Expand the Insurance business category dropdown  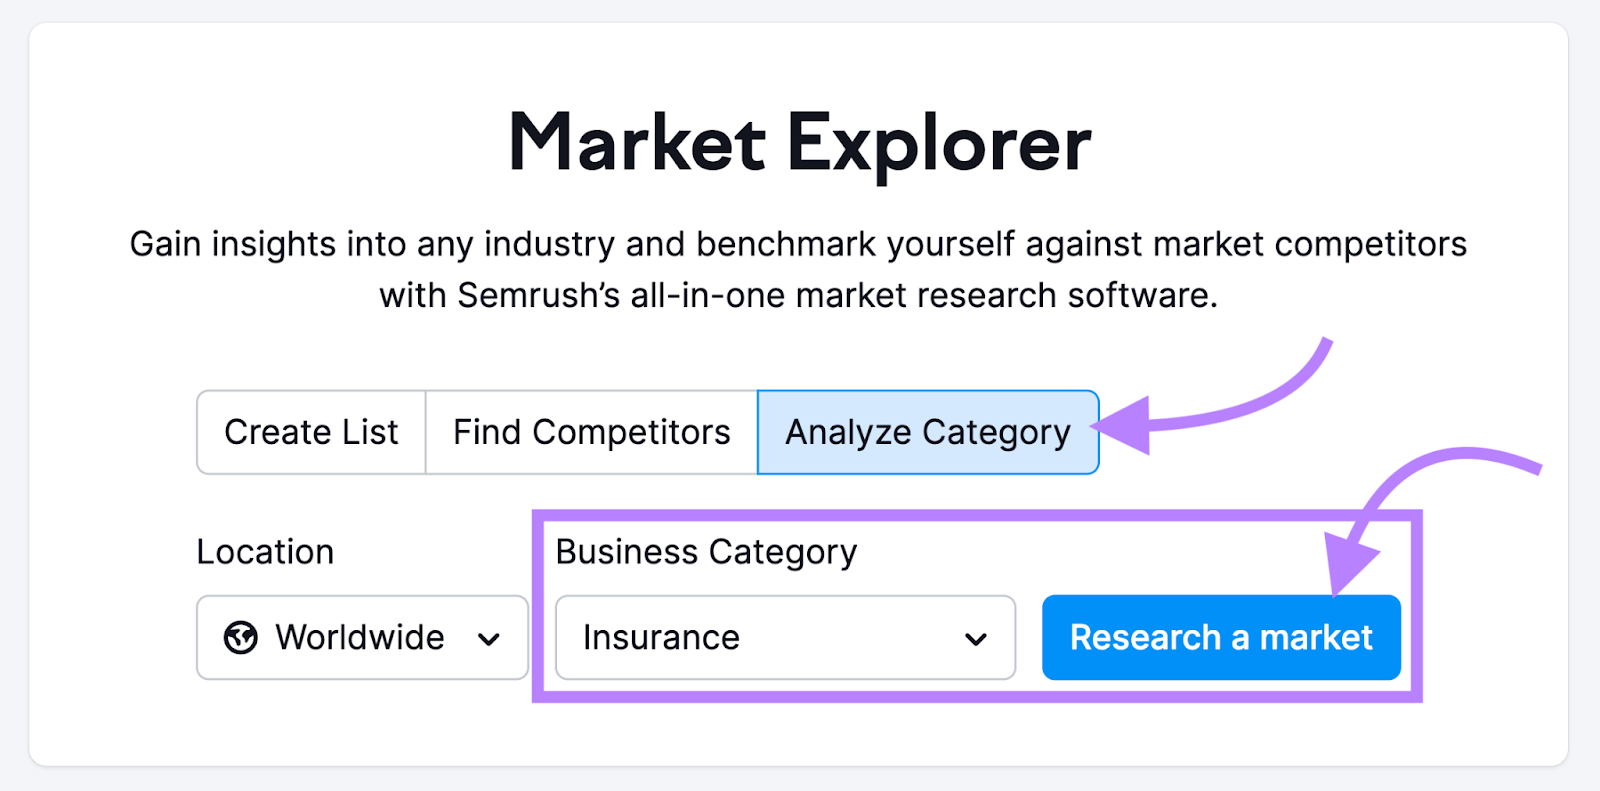click(785, 637)
